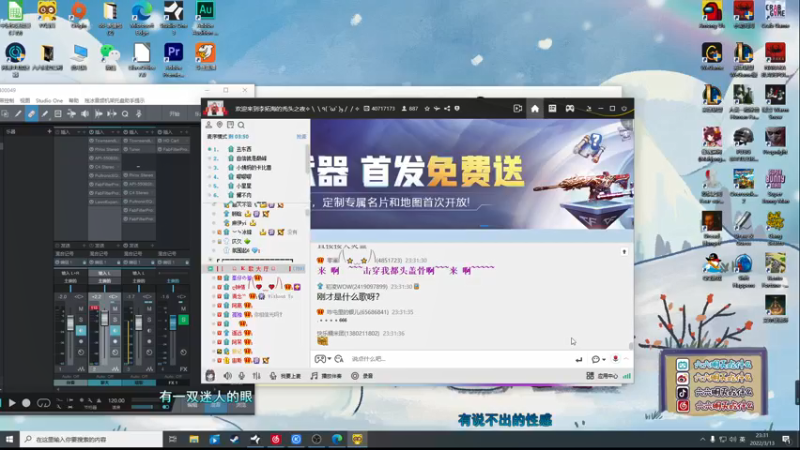Toggle loop mode in Studio One transport
Screen dimensions: 800x450
tap(44, 403)
